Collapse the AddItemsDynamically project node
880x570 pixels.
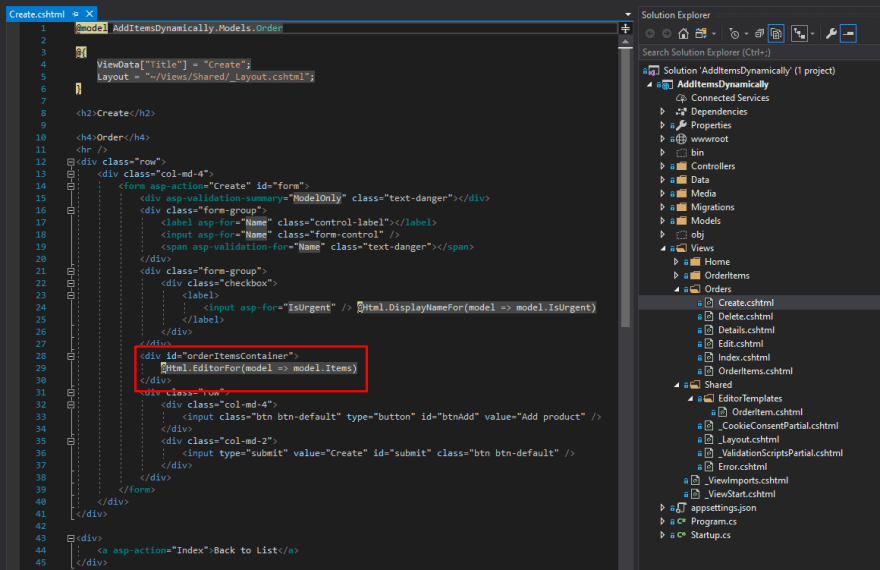pos(649,84)
